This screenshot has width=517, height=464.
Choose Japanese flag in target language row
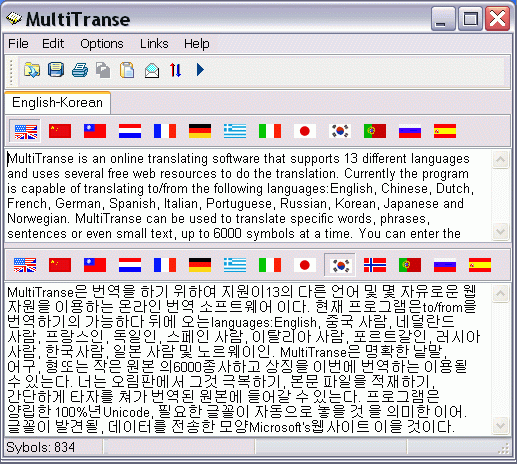305,265
